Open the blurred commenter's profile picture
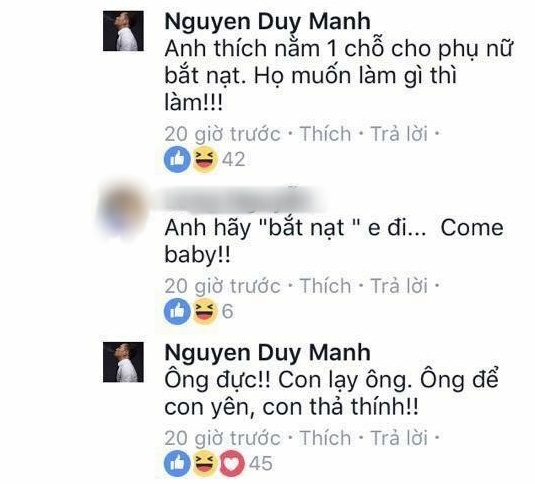 click(x=124, y=209)
